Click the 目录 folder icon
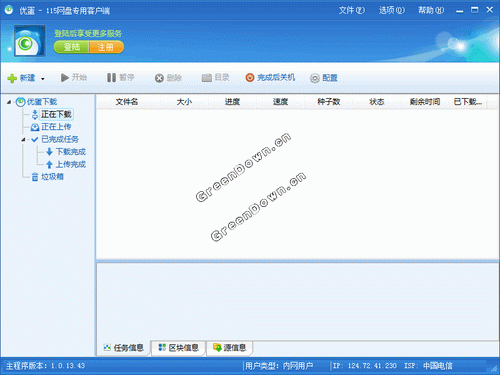500x375 pixels. (x=207, y=78)
